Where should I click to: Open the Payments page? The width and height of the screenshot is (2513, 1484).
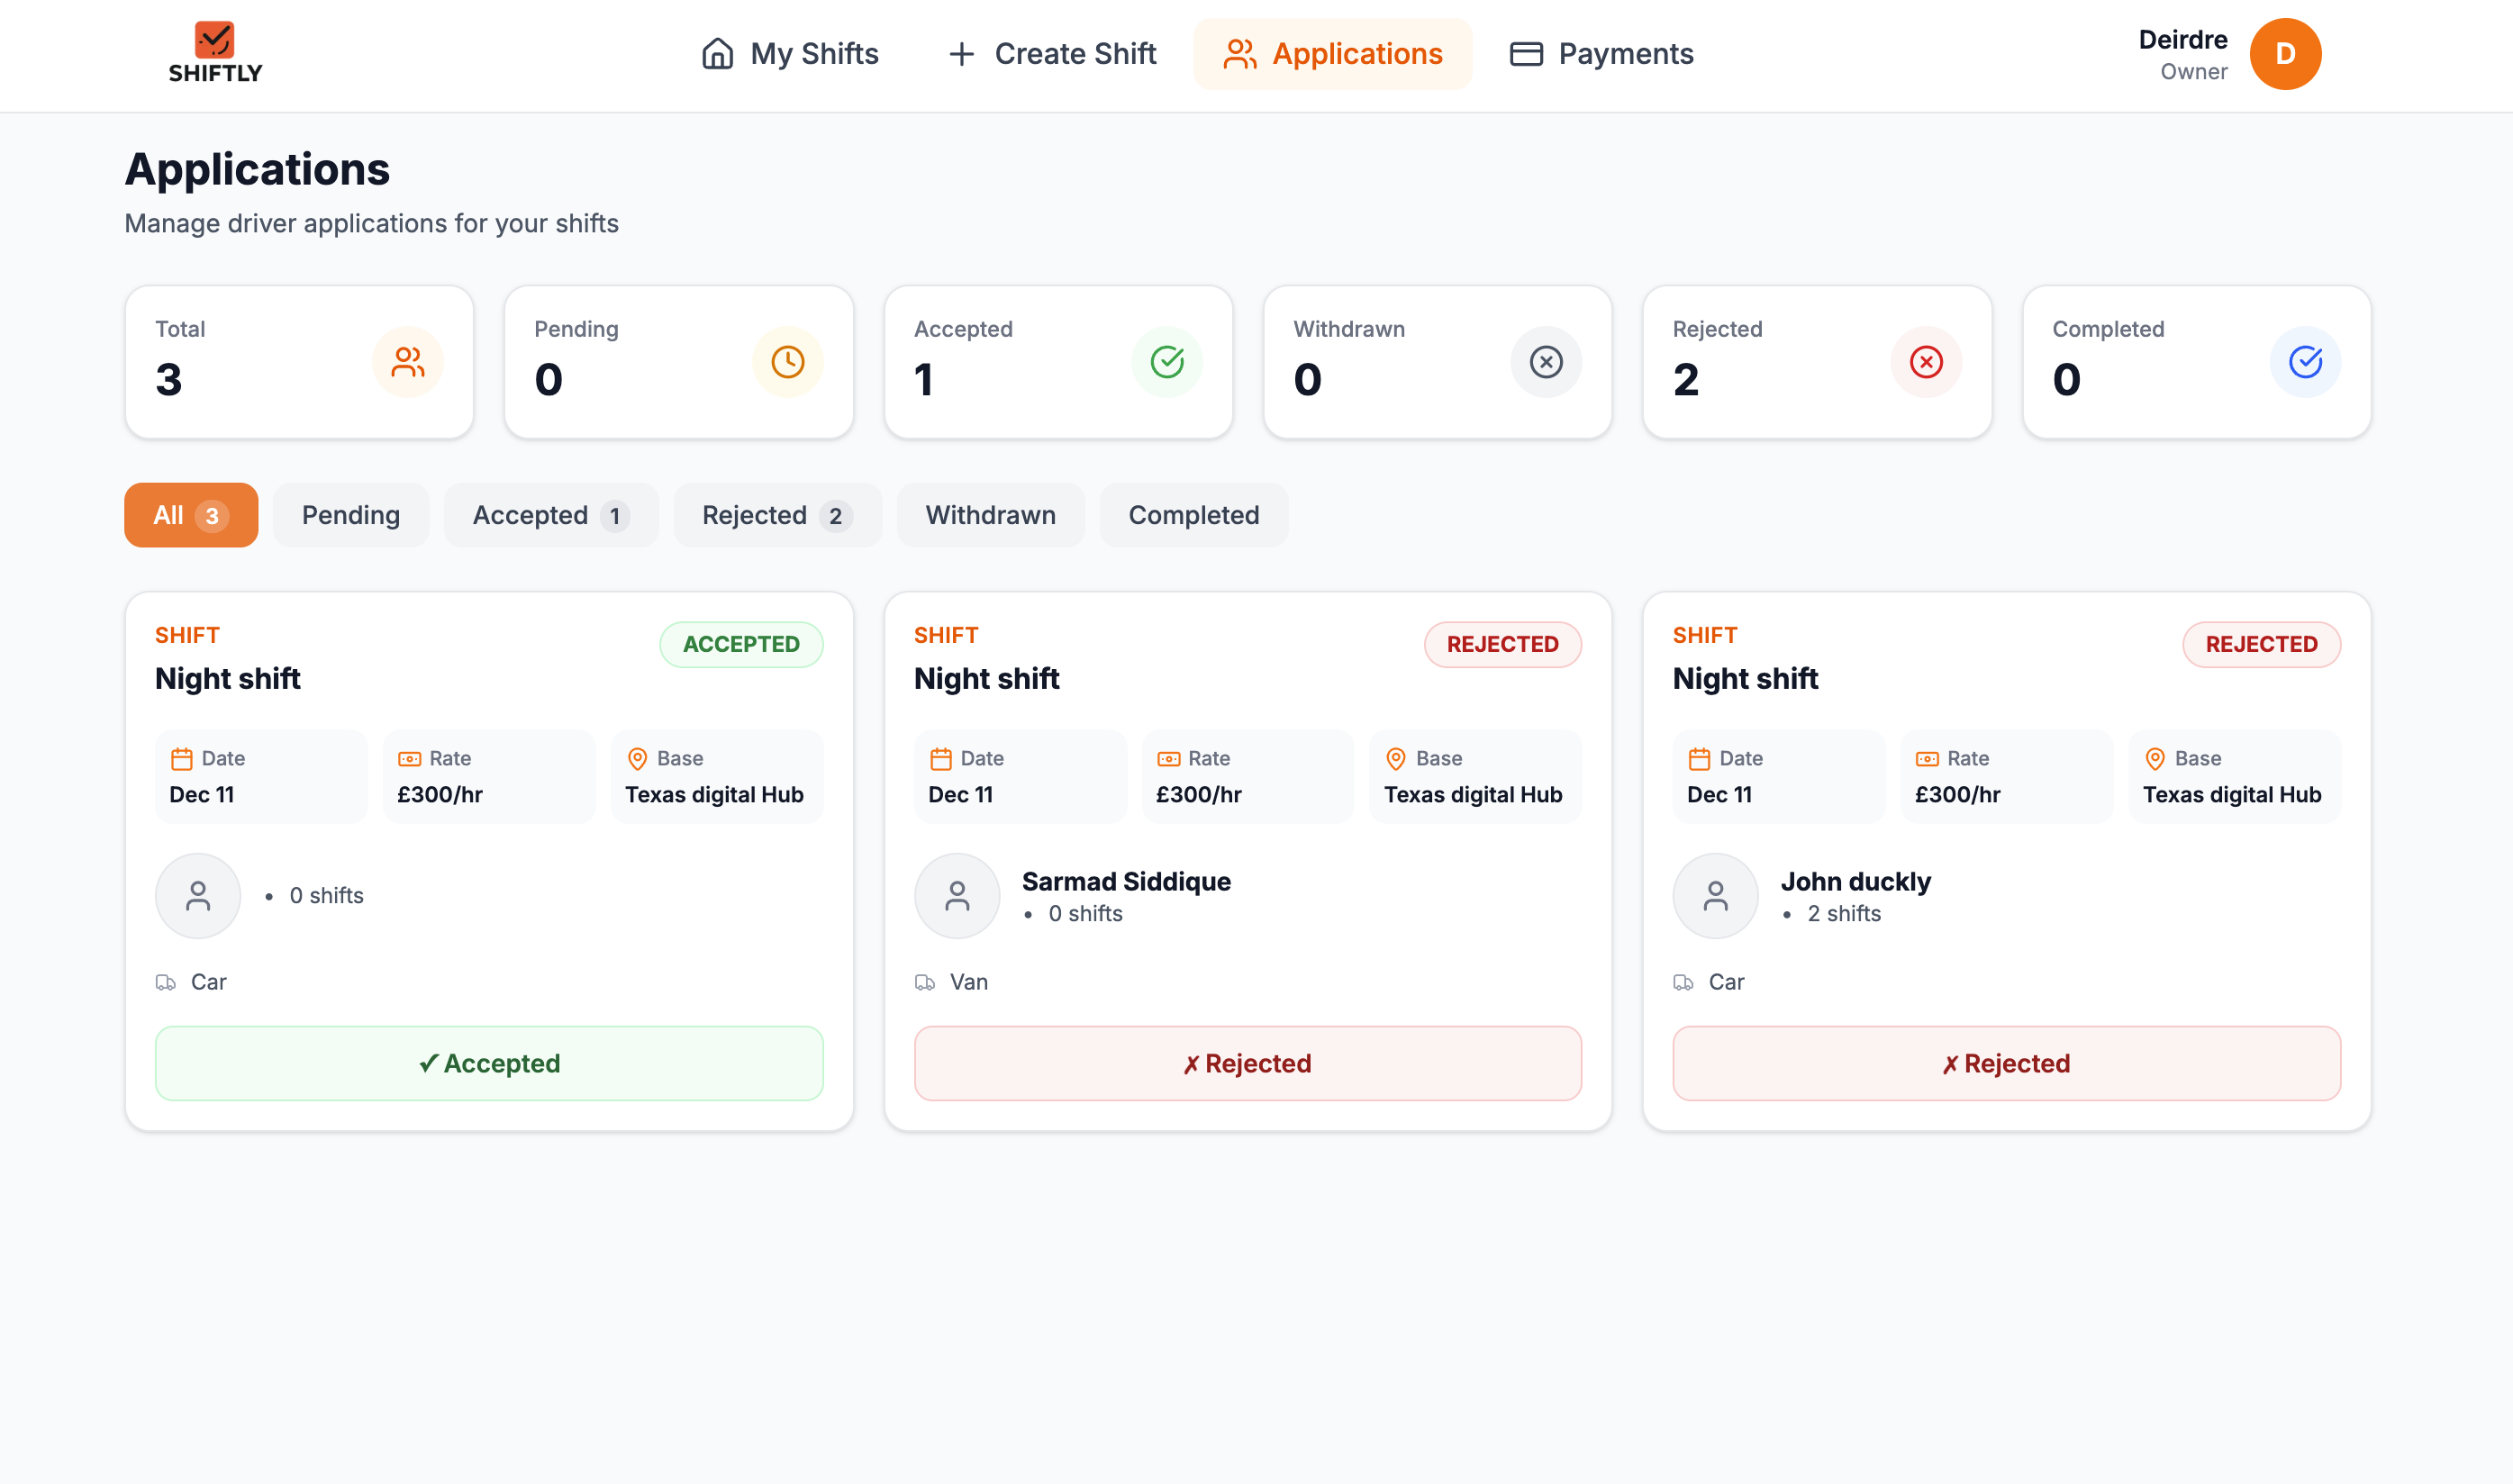coord(1601,54)
